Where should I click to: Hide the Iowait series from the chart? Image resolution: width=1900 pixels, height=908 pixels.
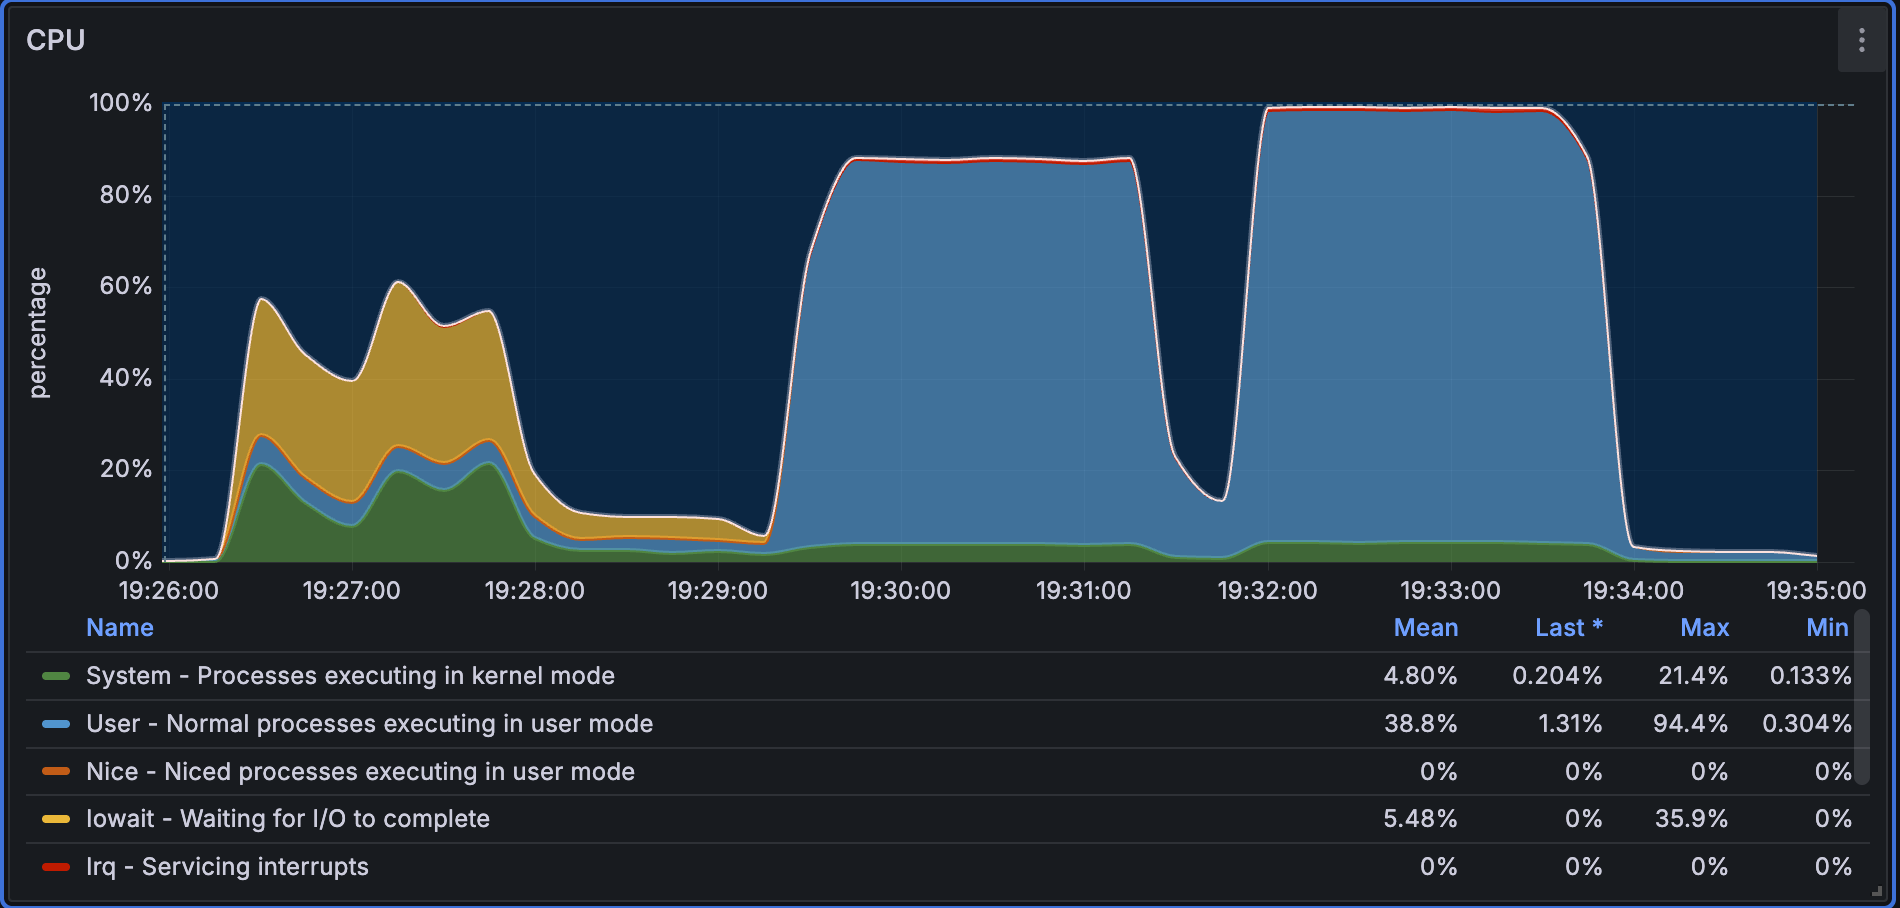[288, 819]
